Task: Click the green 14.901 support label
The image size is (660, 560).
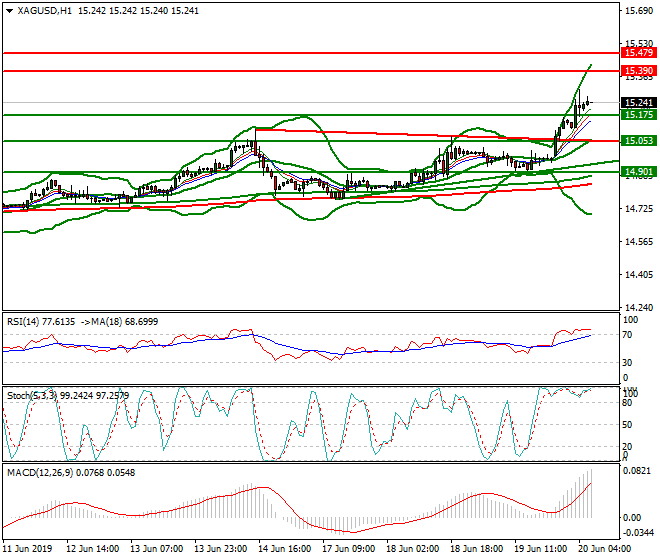Action: tap(639, 172)
